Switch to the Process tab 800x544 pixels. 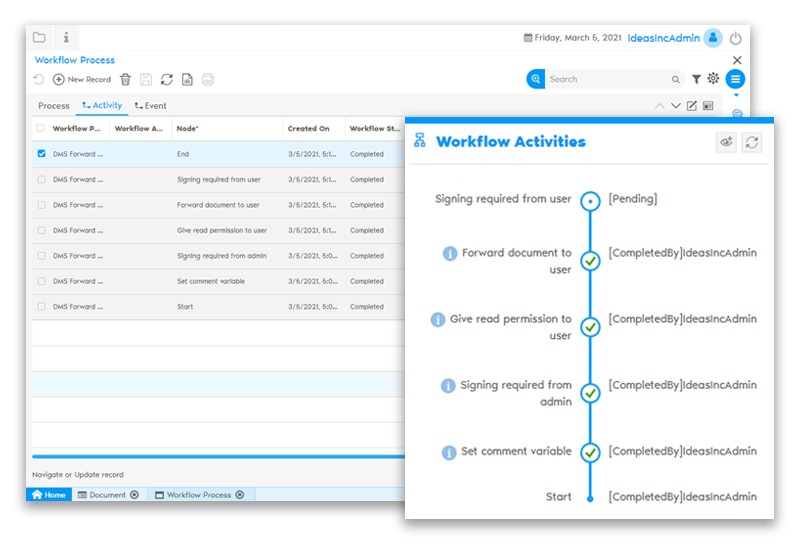pos(54,106)
